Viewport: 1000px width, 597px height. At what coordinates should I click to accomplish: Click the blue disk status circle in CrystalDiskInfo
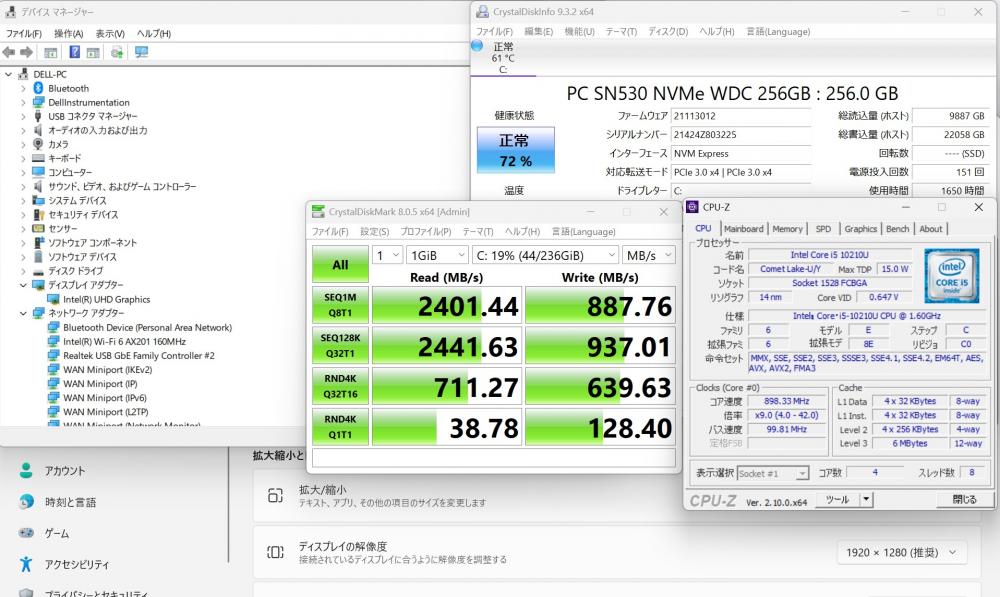coord(477,45)
